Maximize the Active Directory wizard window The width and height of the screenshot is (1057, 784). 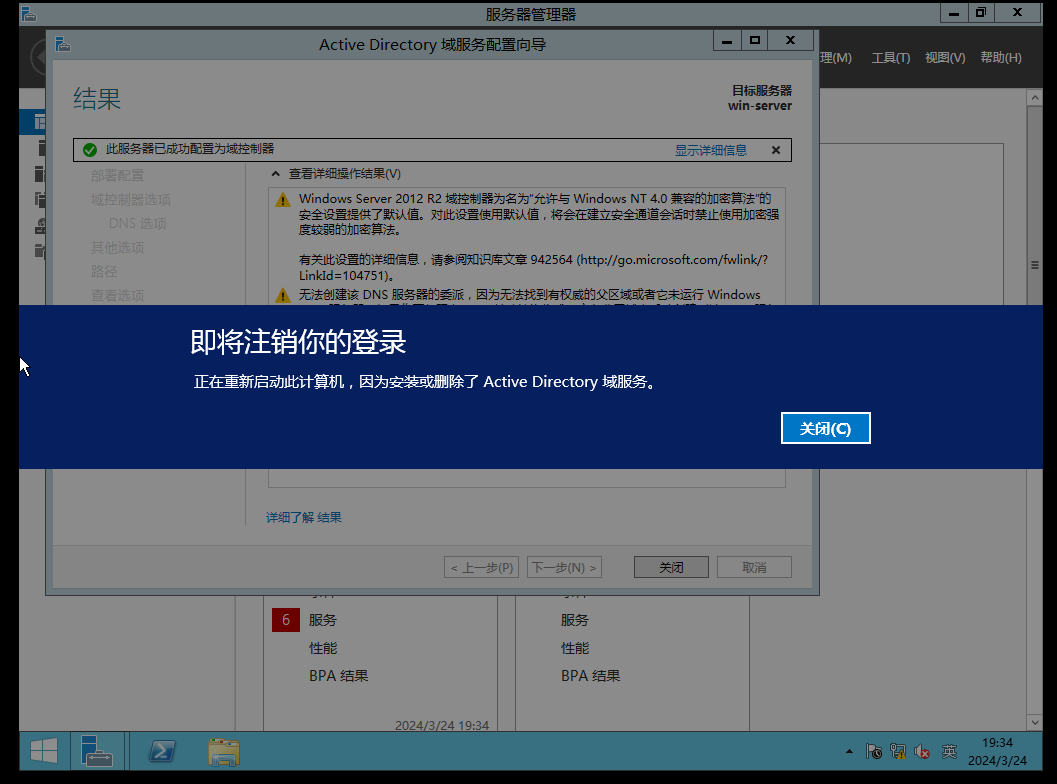[755, 41]
